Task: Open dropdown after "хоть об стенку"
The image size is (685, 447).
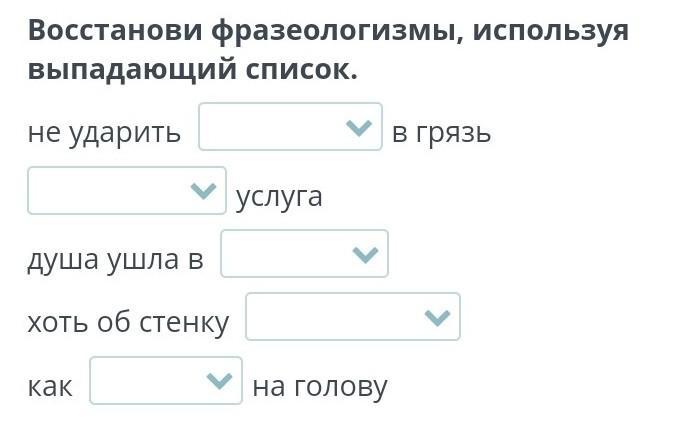Action: [x=352, y=317]
